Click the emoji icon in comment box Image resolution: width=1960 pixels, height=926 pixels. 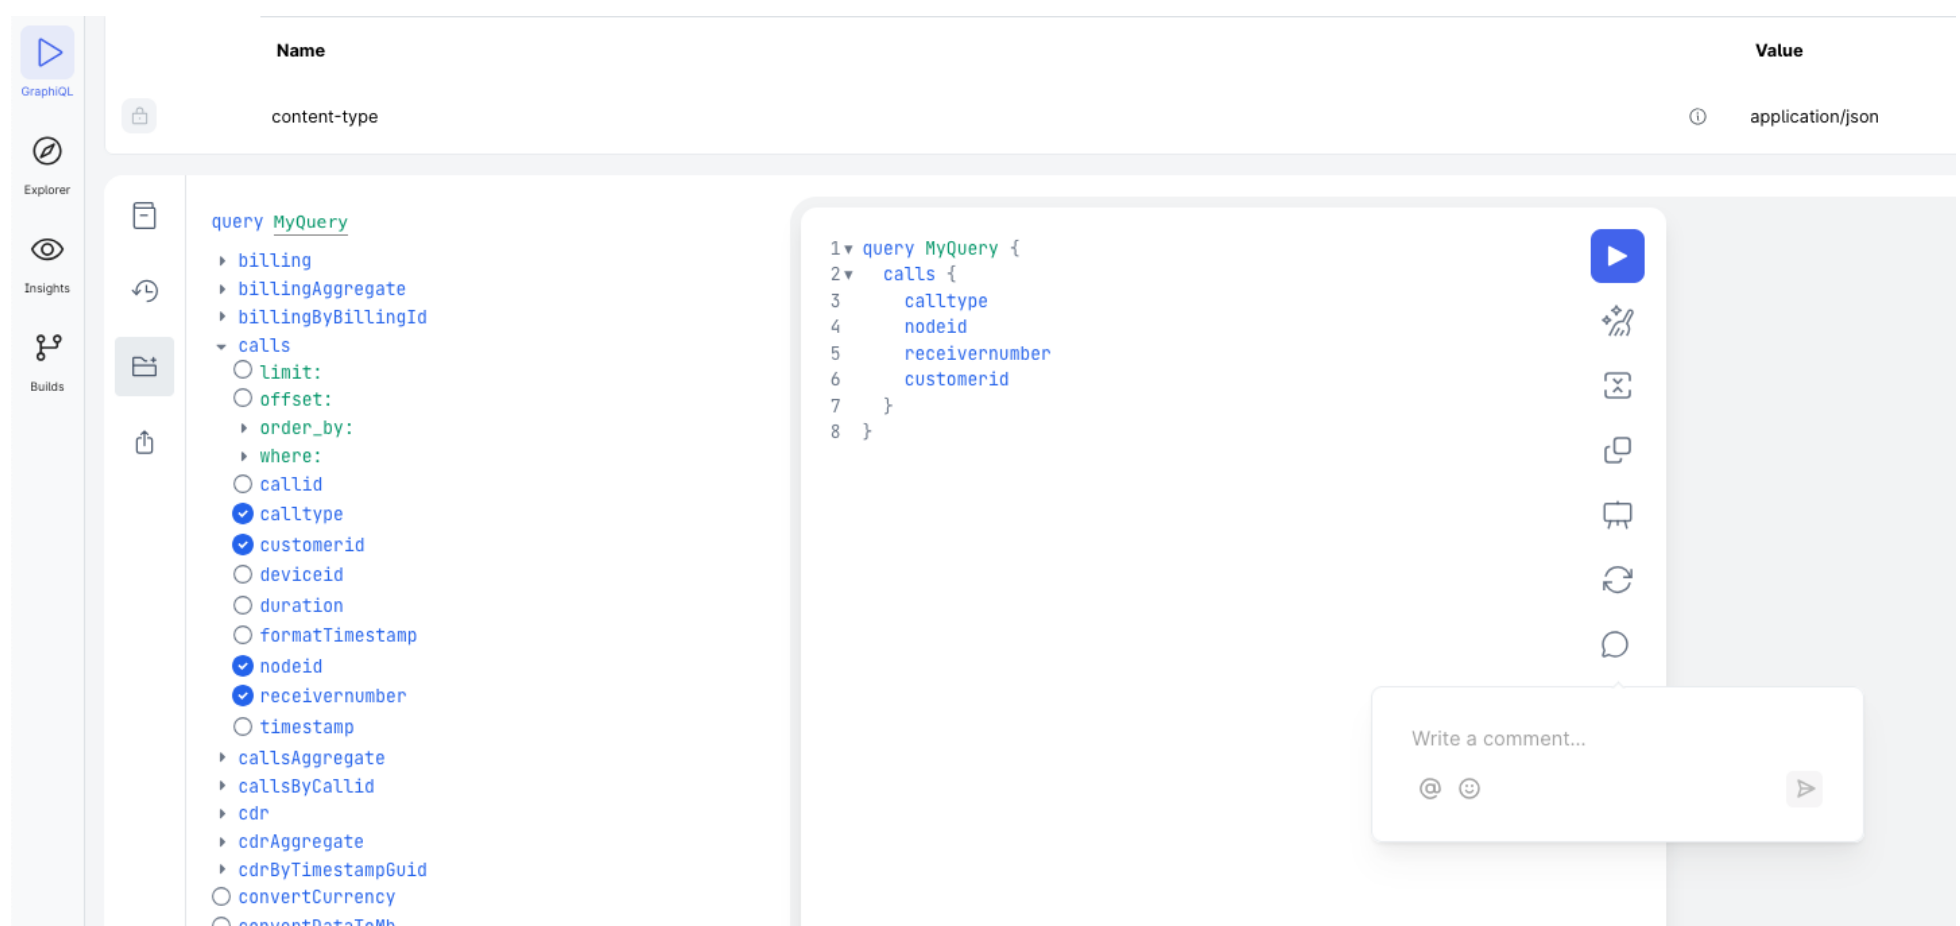point(1469,788)
